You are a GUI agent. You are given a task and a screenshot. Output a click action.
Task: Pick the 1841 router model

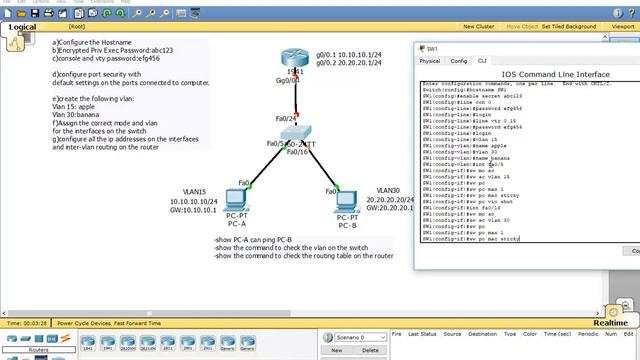tap(88, 343)
